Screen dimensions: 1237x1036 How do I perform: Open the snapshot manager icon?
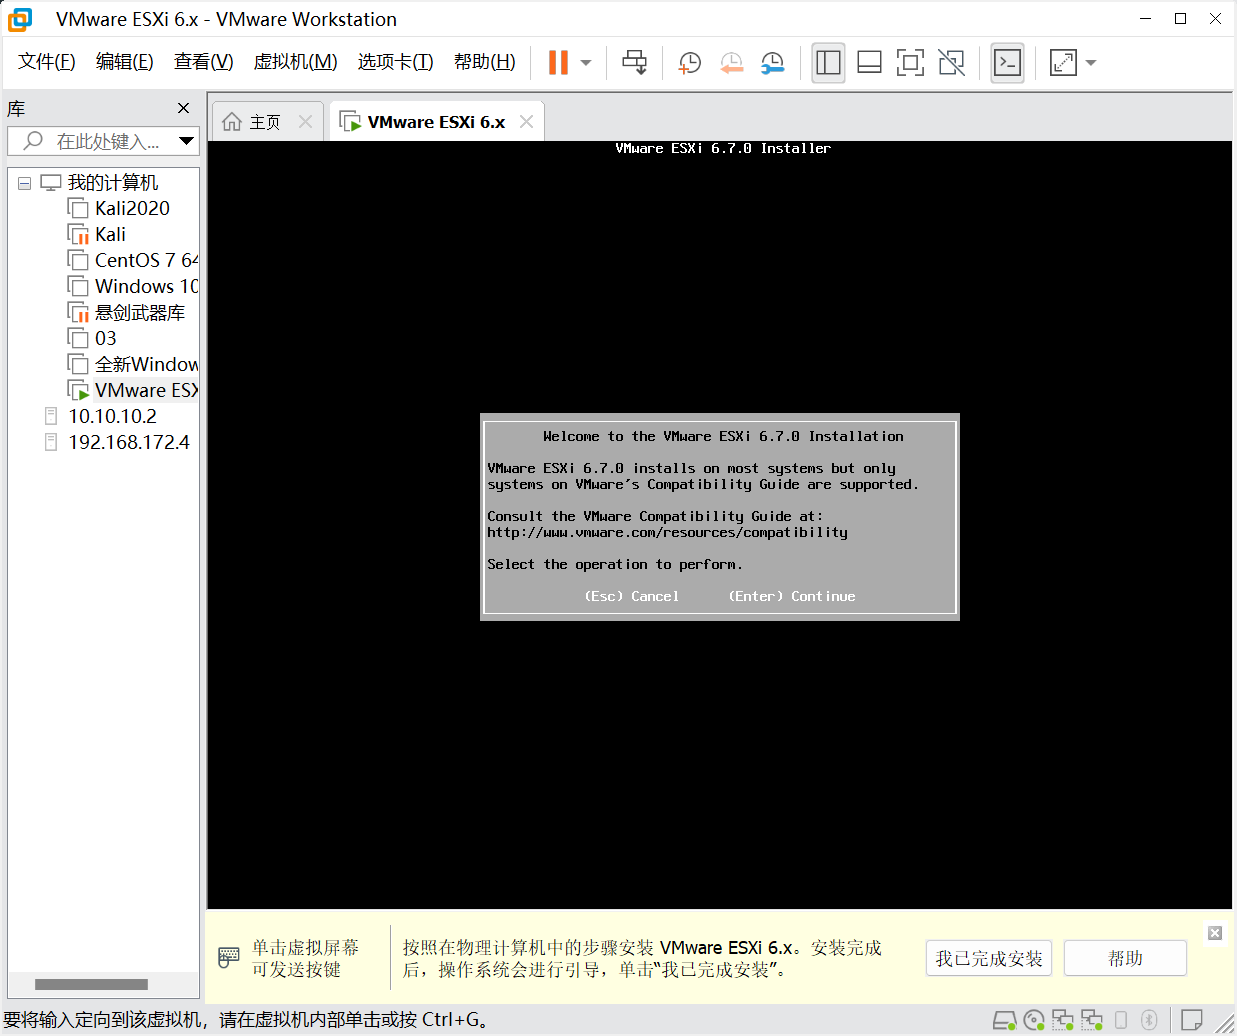pos(772,62)
